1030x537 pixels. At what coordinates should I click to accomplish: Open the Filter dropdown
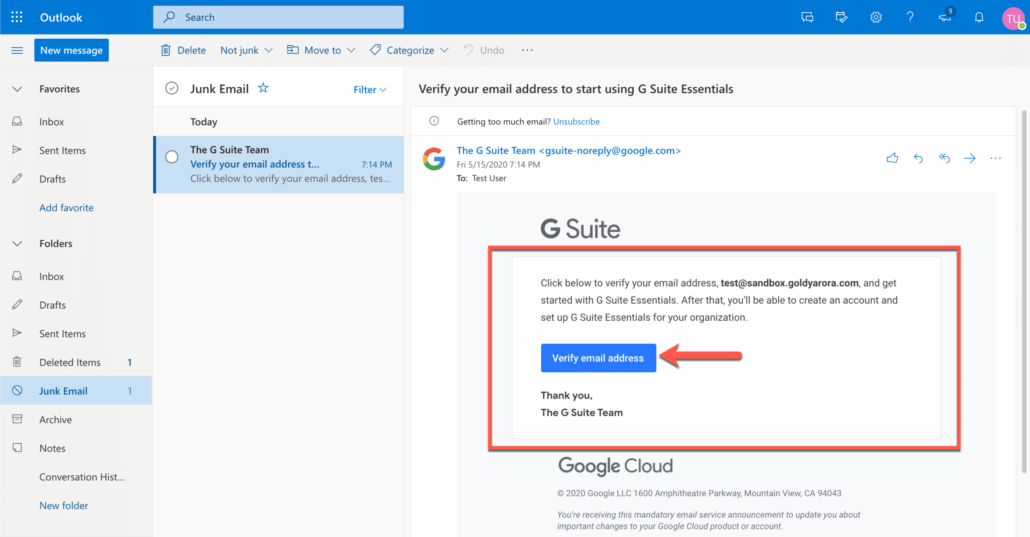(x=370, y=89)
